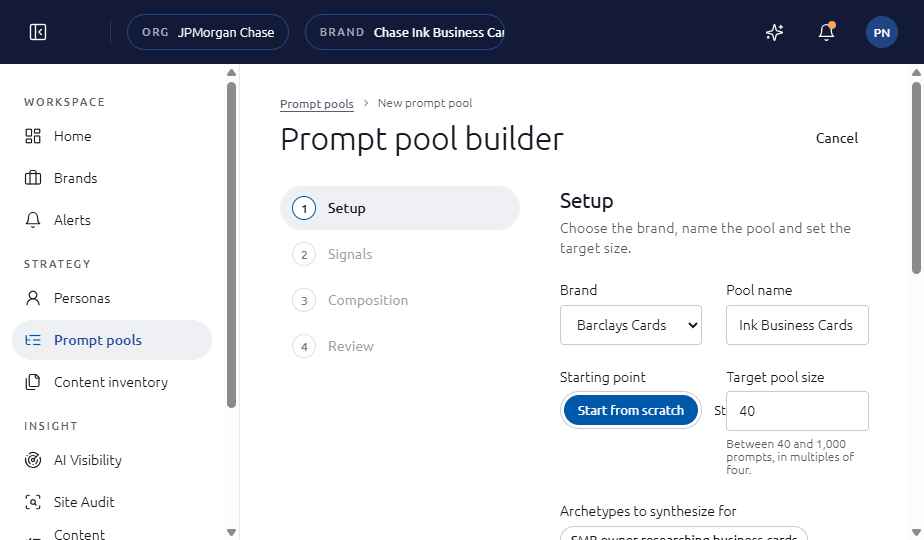Screen dimensions: 924x540
Task: Click the Site Audit scan icon
Action: tap(33, 502)
